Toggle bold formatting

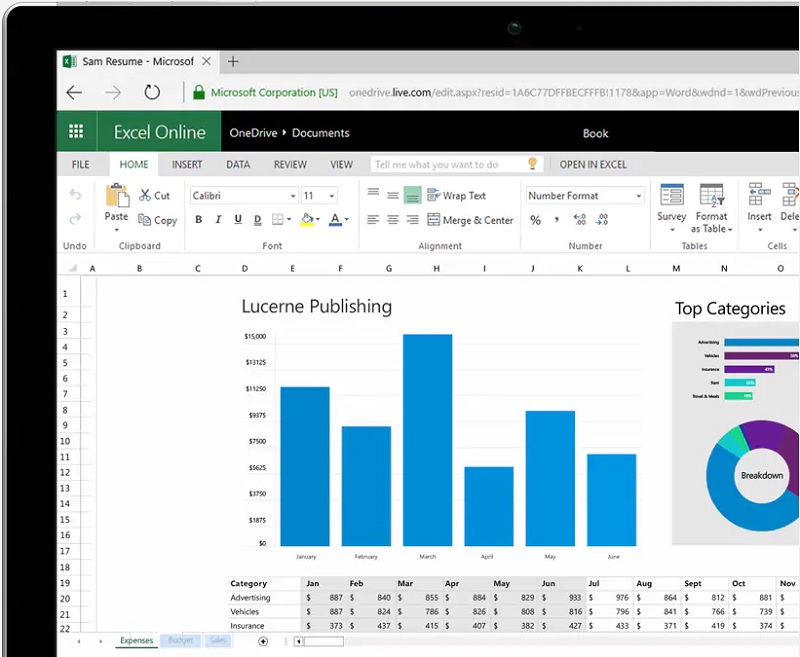pos(198,219)
